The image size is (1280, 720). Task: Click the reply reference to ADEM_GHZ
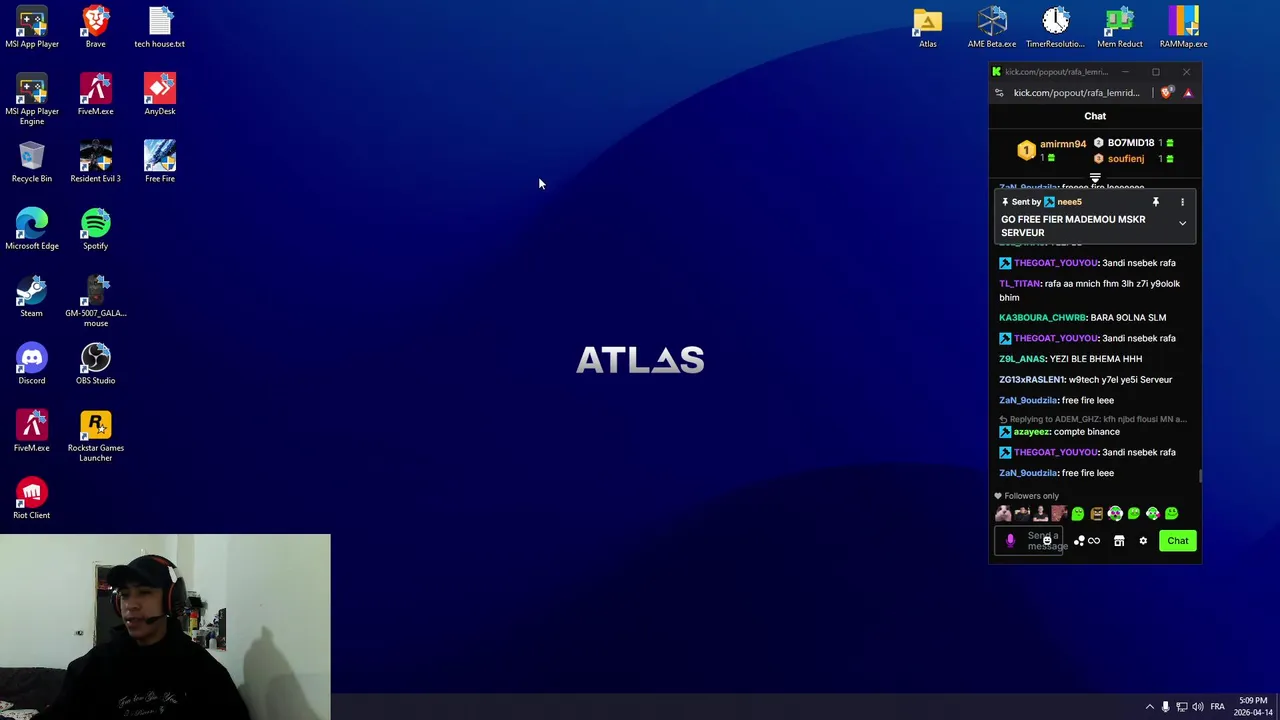(x=1093, y=419)
